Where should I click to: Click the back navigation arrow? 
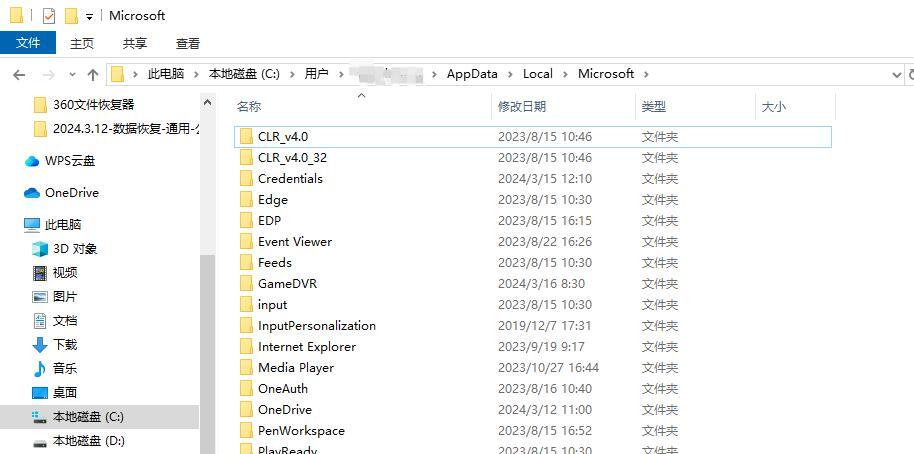(19, 75)
